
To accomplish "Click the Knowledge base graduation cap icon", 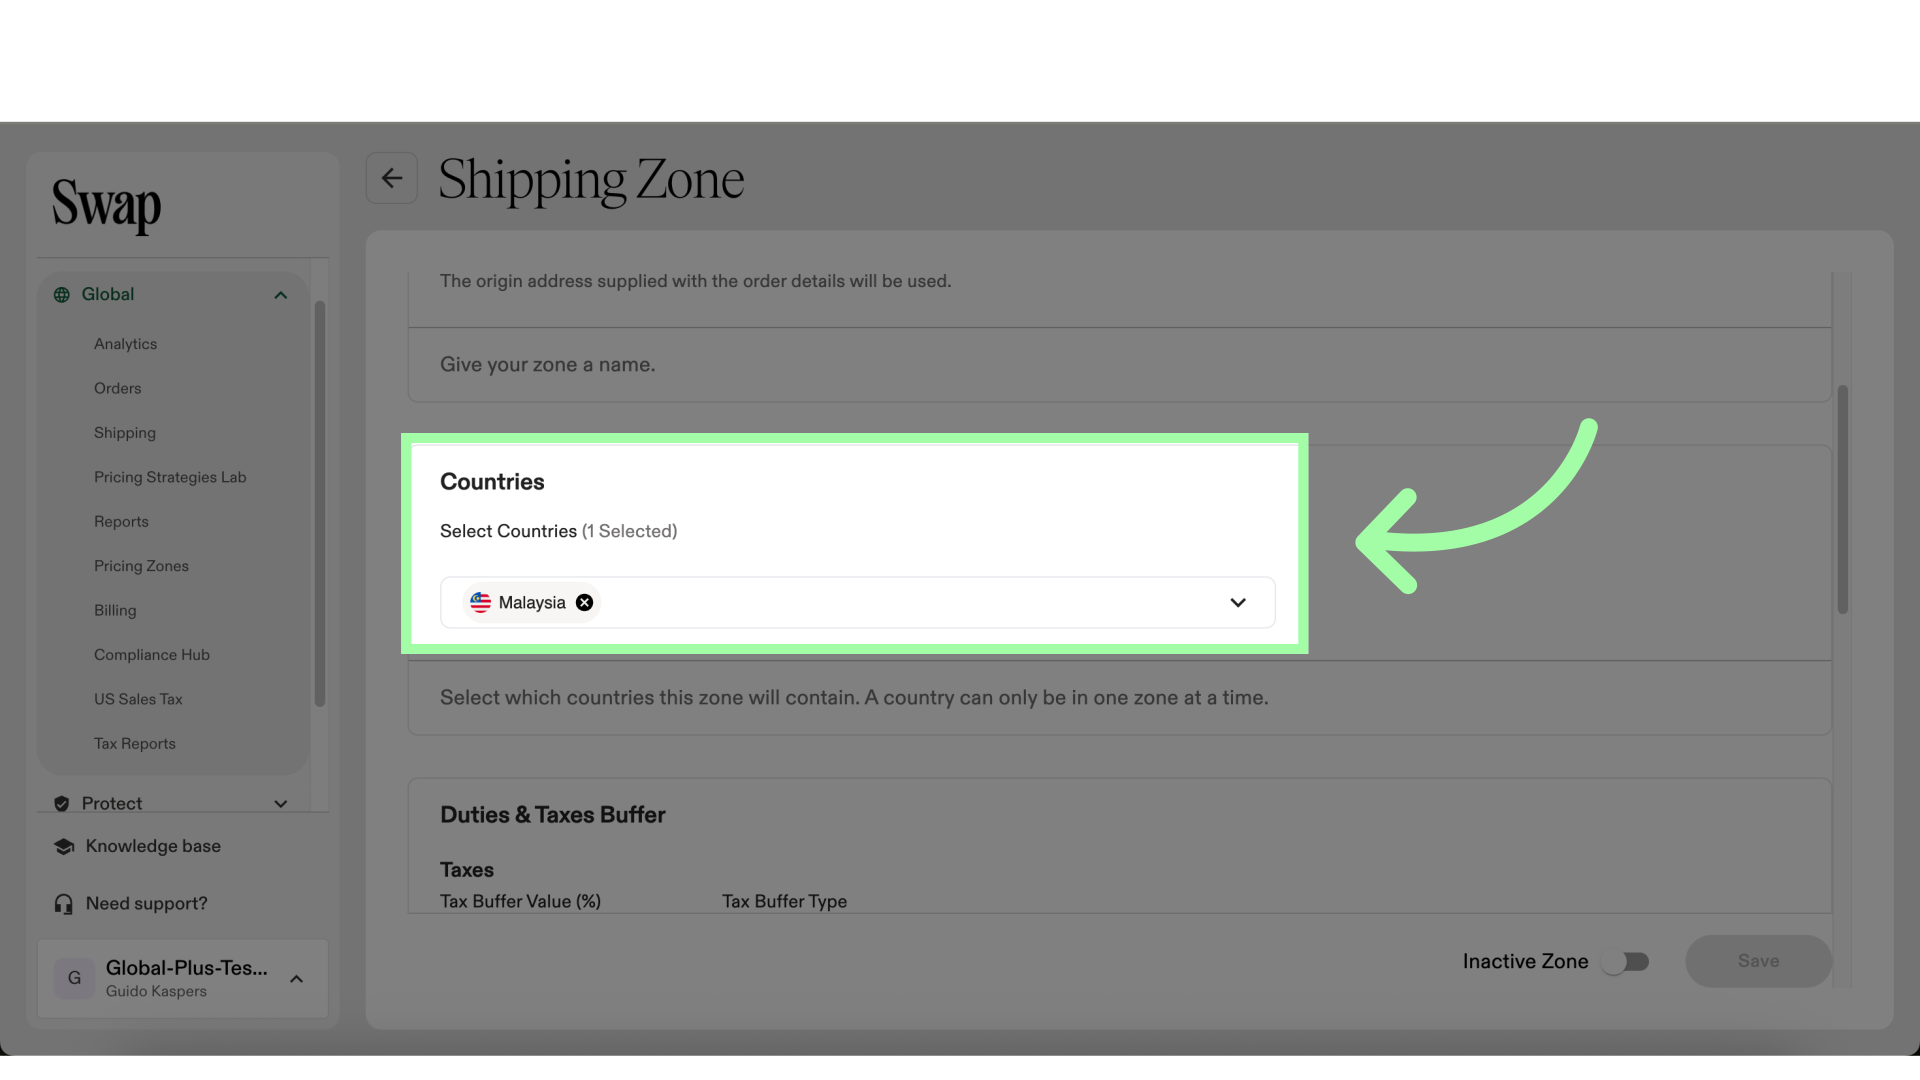I will click(x=64, y=846).
